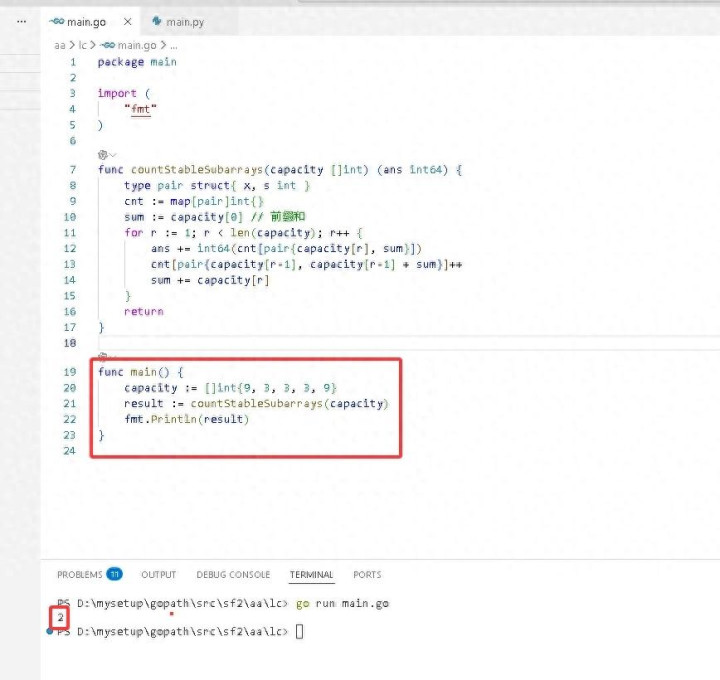Image resolution: width=720 pixels, height=680 pixels.
Task: Switch to the main.py editor tab
Action: coord(185,22)
